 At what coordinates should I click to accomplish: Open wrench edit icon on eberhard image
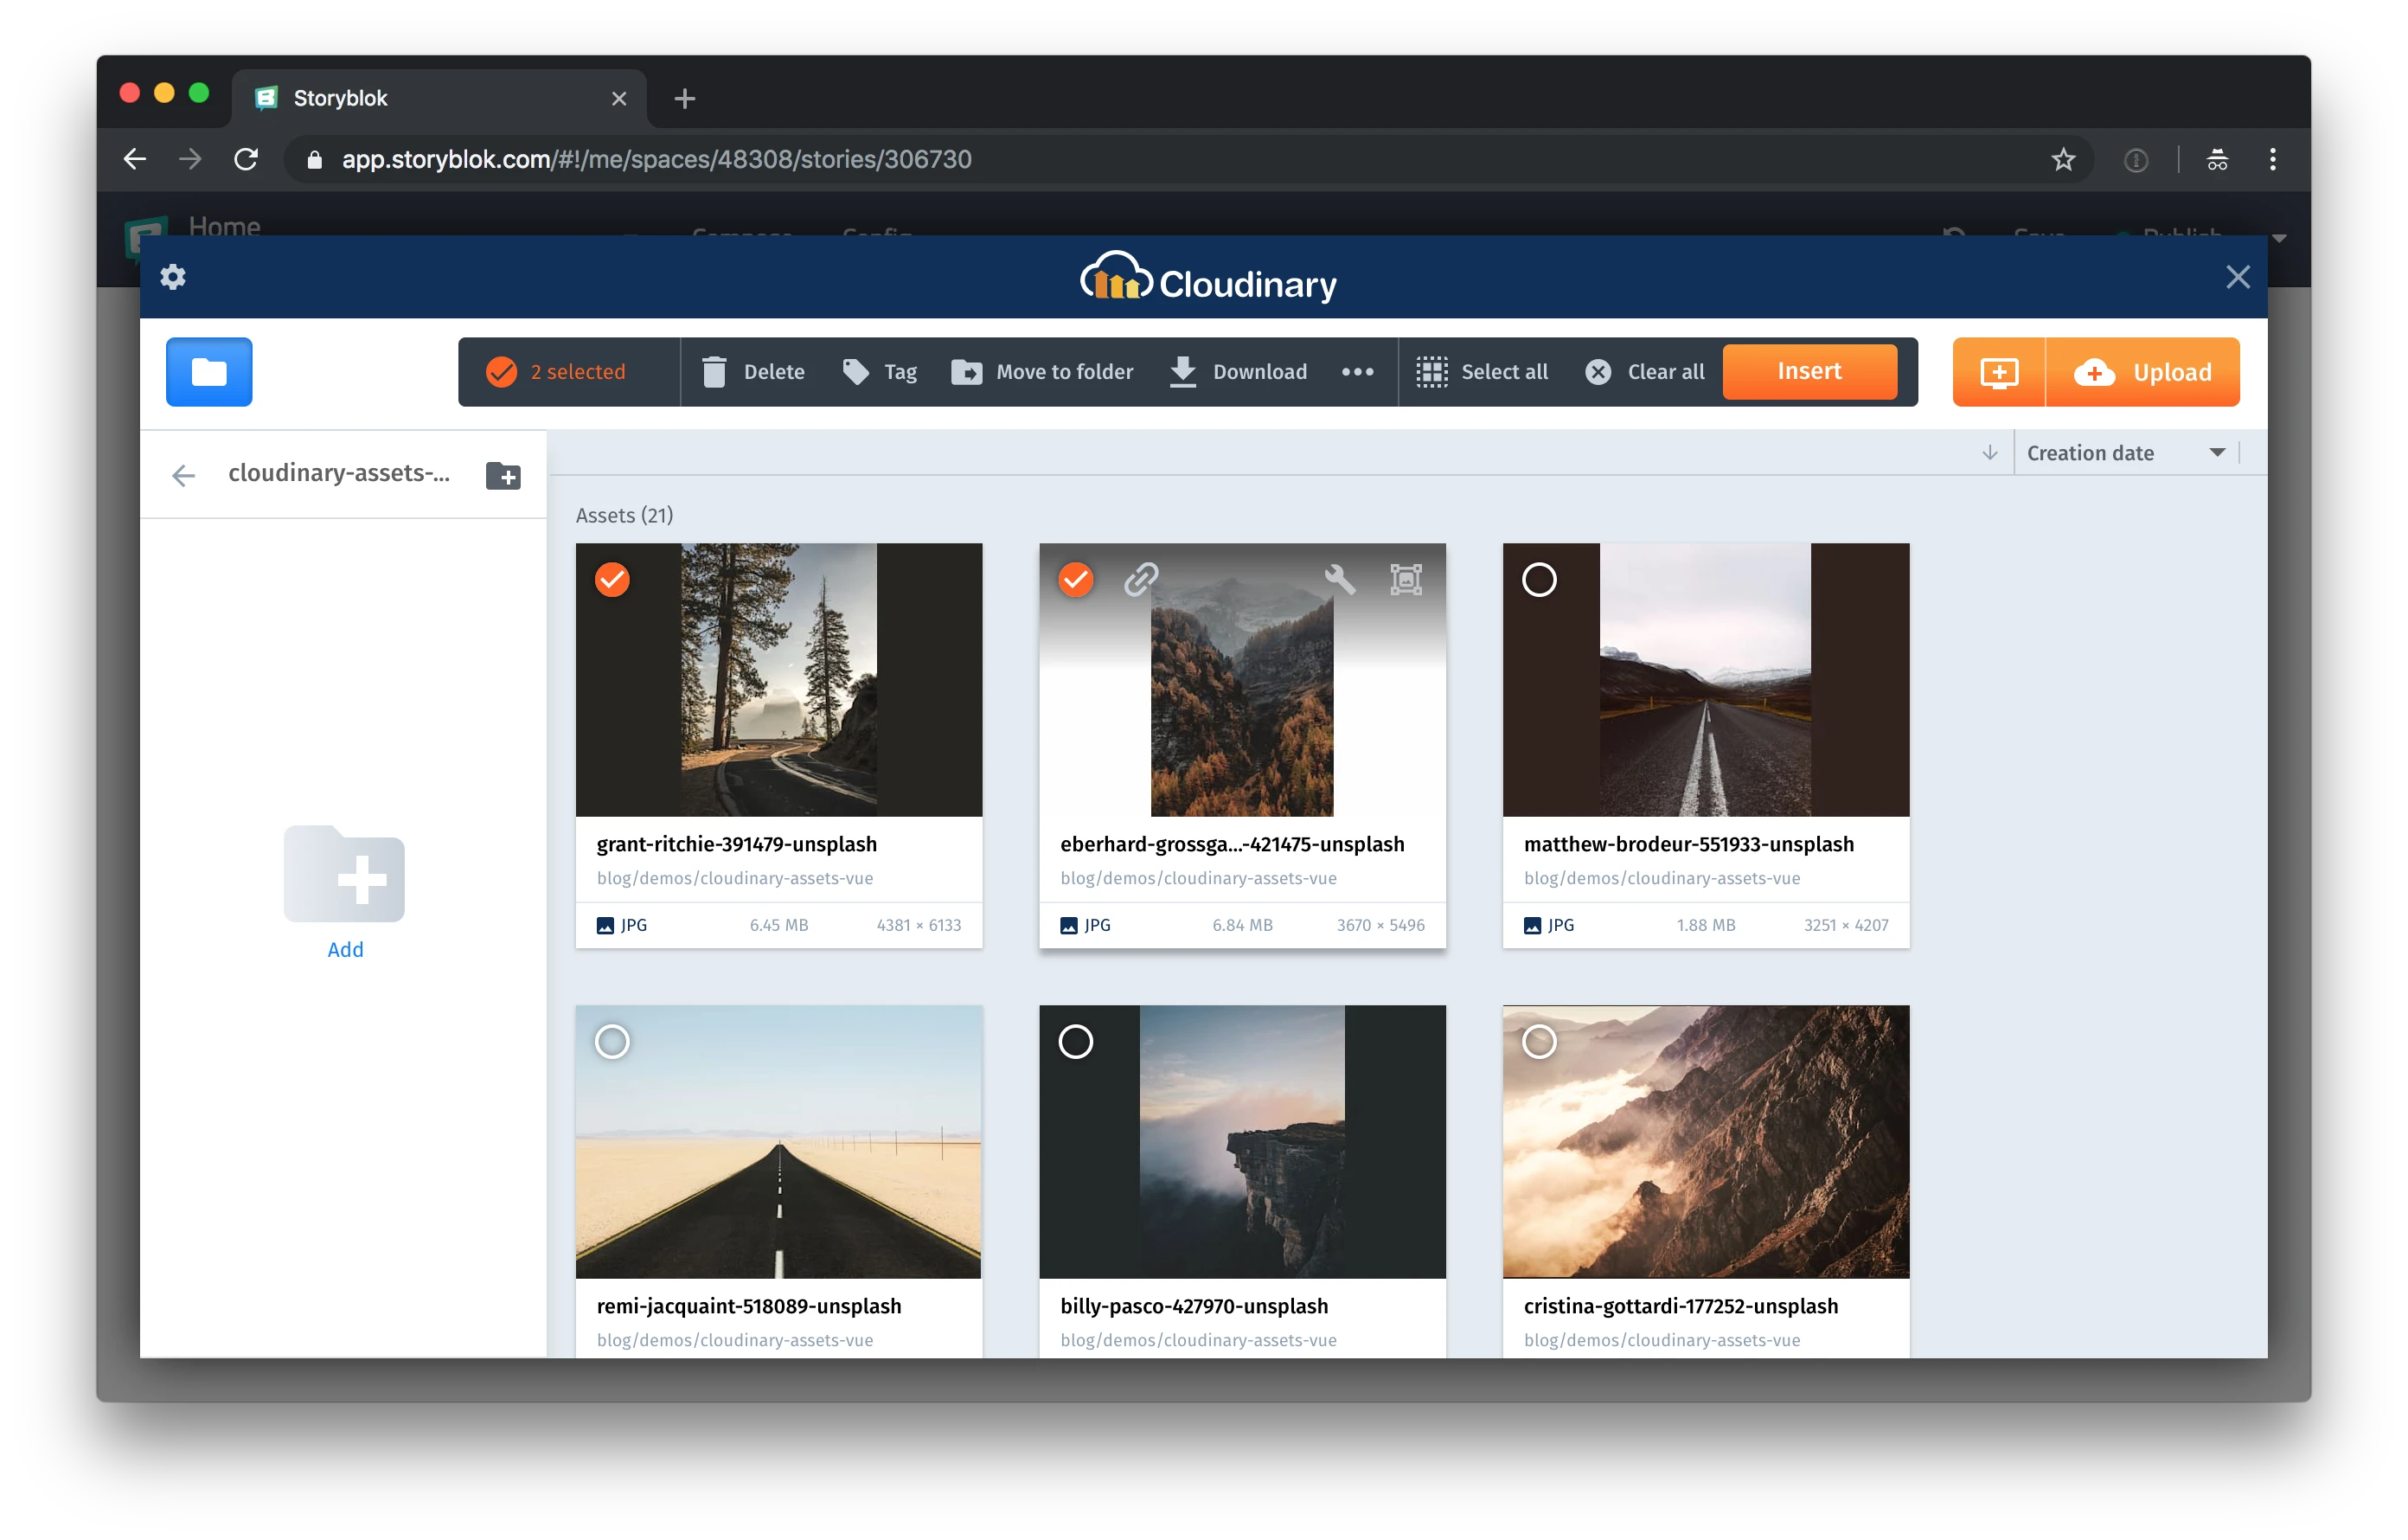(1339, 579)
